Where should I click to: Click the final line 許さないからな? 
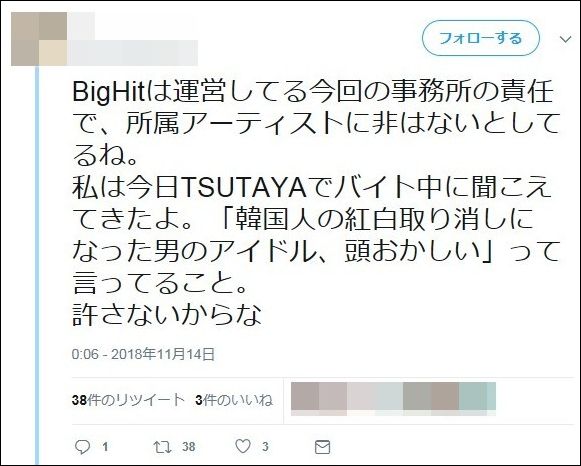(167, 315)
